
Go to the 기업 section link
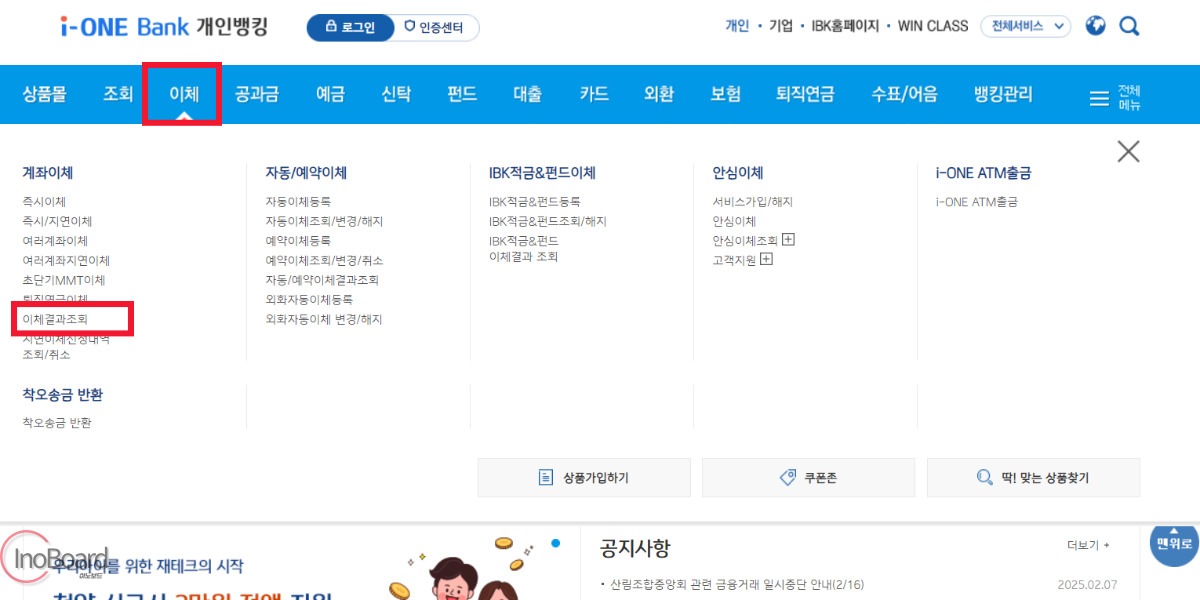(x=781, y=26)
